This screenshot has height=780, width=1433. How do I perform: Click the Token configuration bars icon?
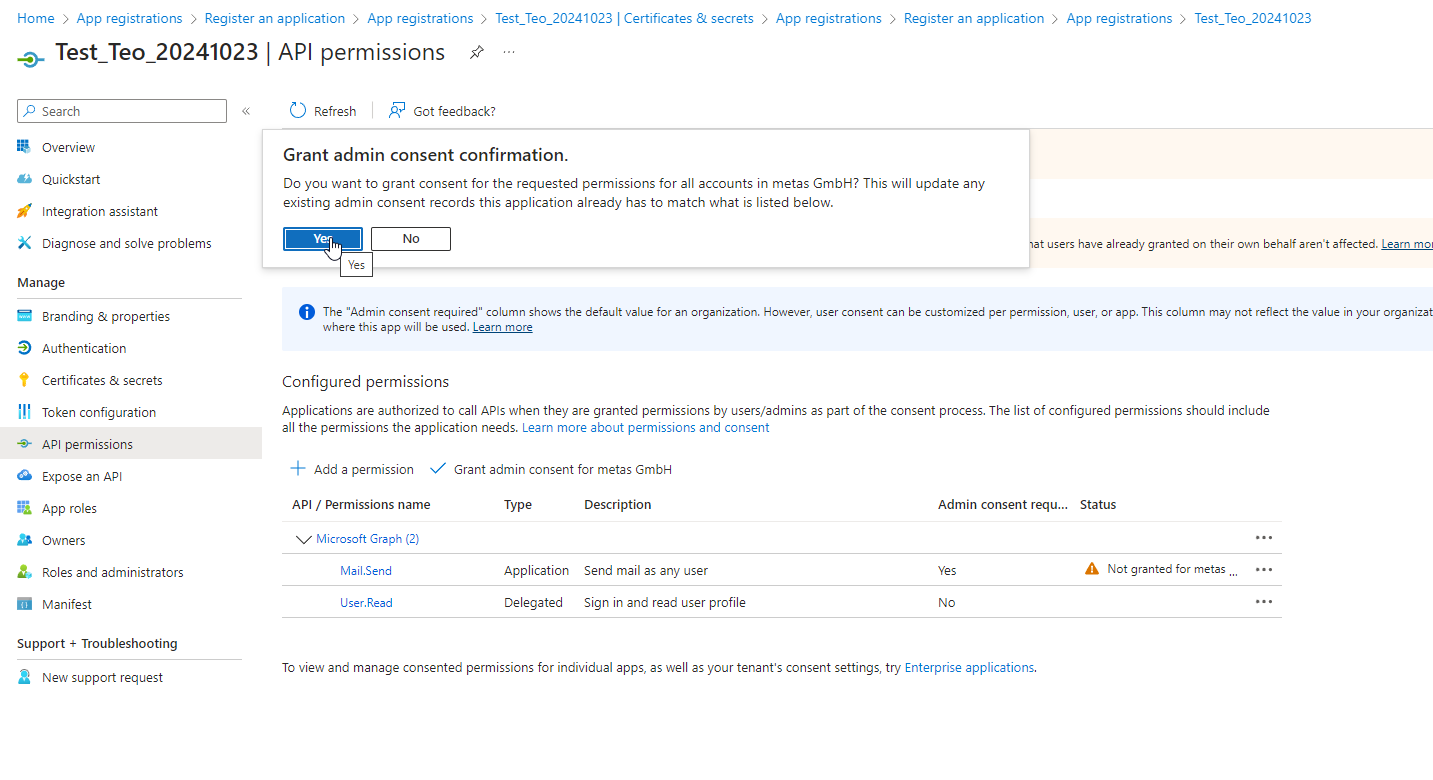coord(24,412)
